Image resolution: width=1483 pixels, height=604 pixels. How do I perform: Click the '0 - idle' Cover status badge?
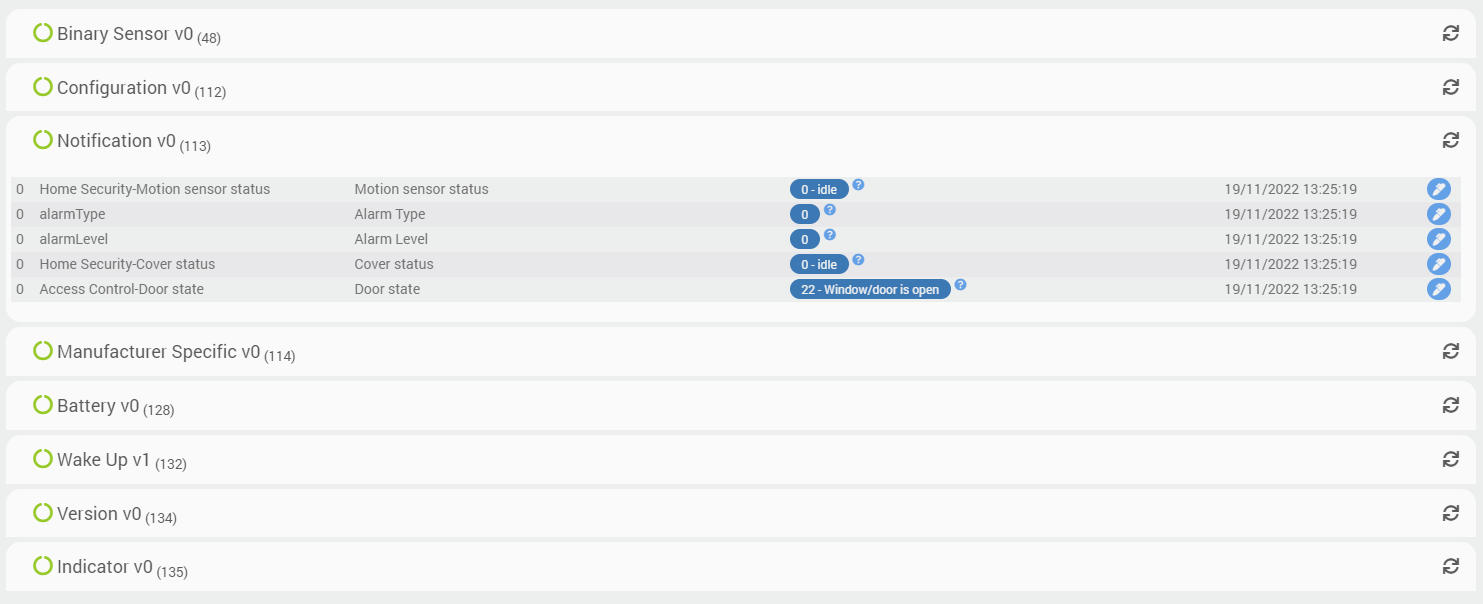(818, 265)
